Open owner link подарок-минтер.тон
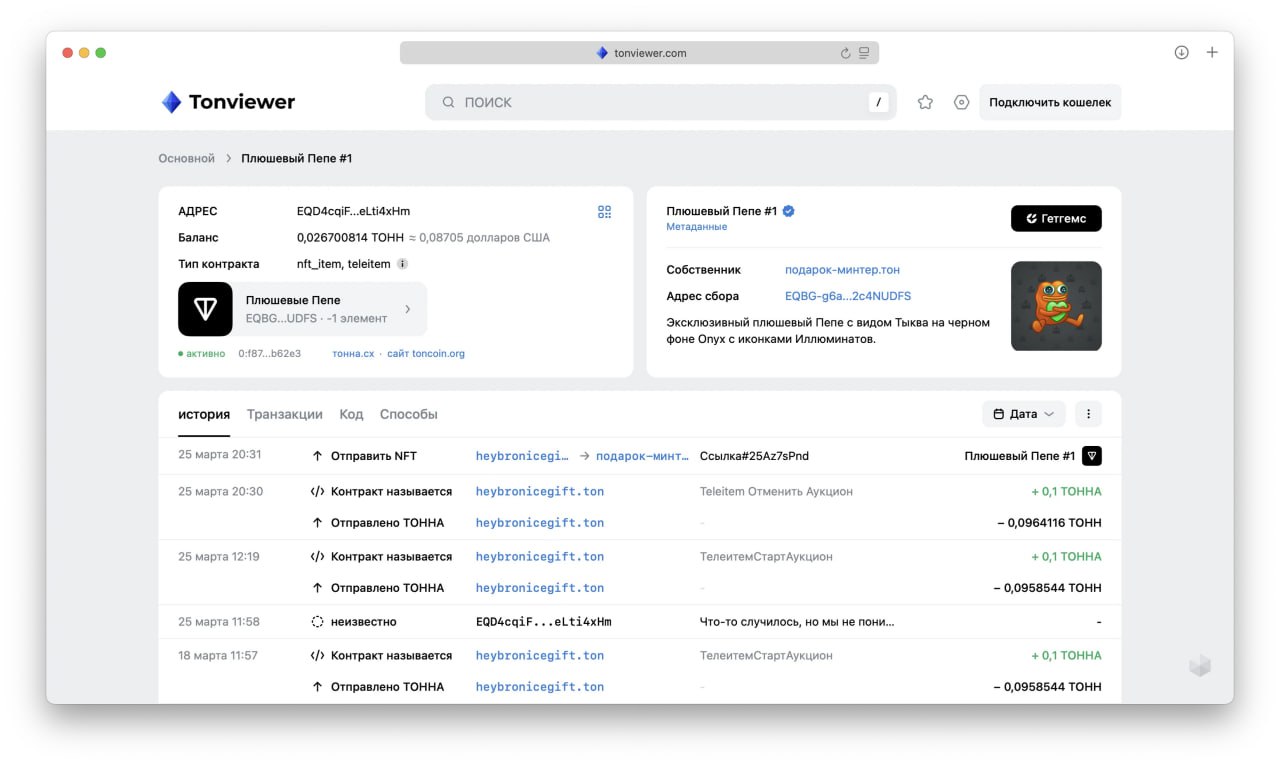The width and height of the screenshot is (1280, 765). click(842, 270)
